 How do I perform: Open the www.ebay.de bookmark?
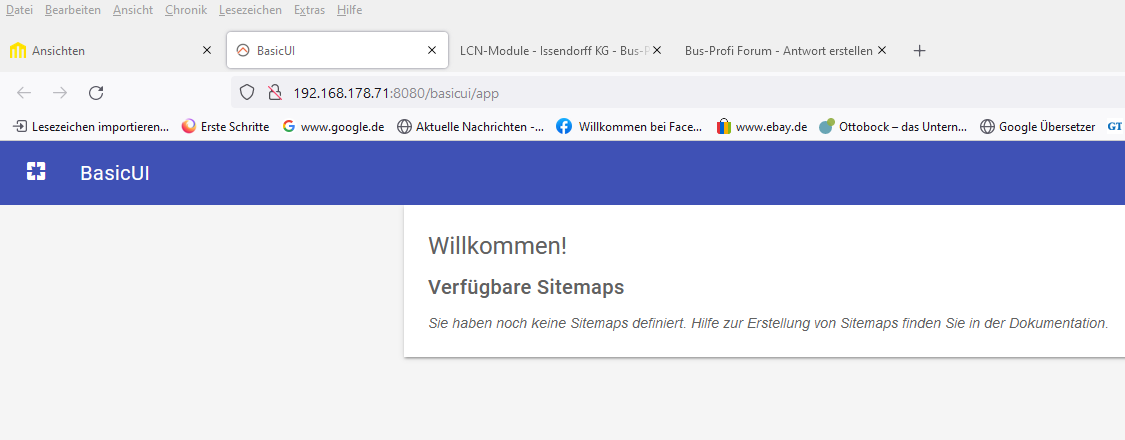(x=761, y=127)
